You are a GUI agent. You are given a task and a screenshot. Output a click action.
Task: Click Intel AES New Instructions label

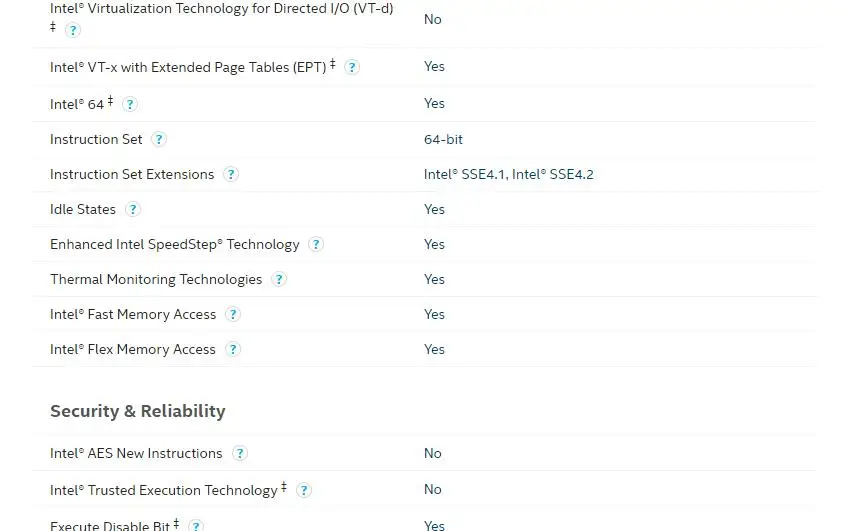coord(136,453)
